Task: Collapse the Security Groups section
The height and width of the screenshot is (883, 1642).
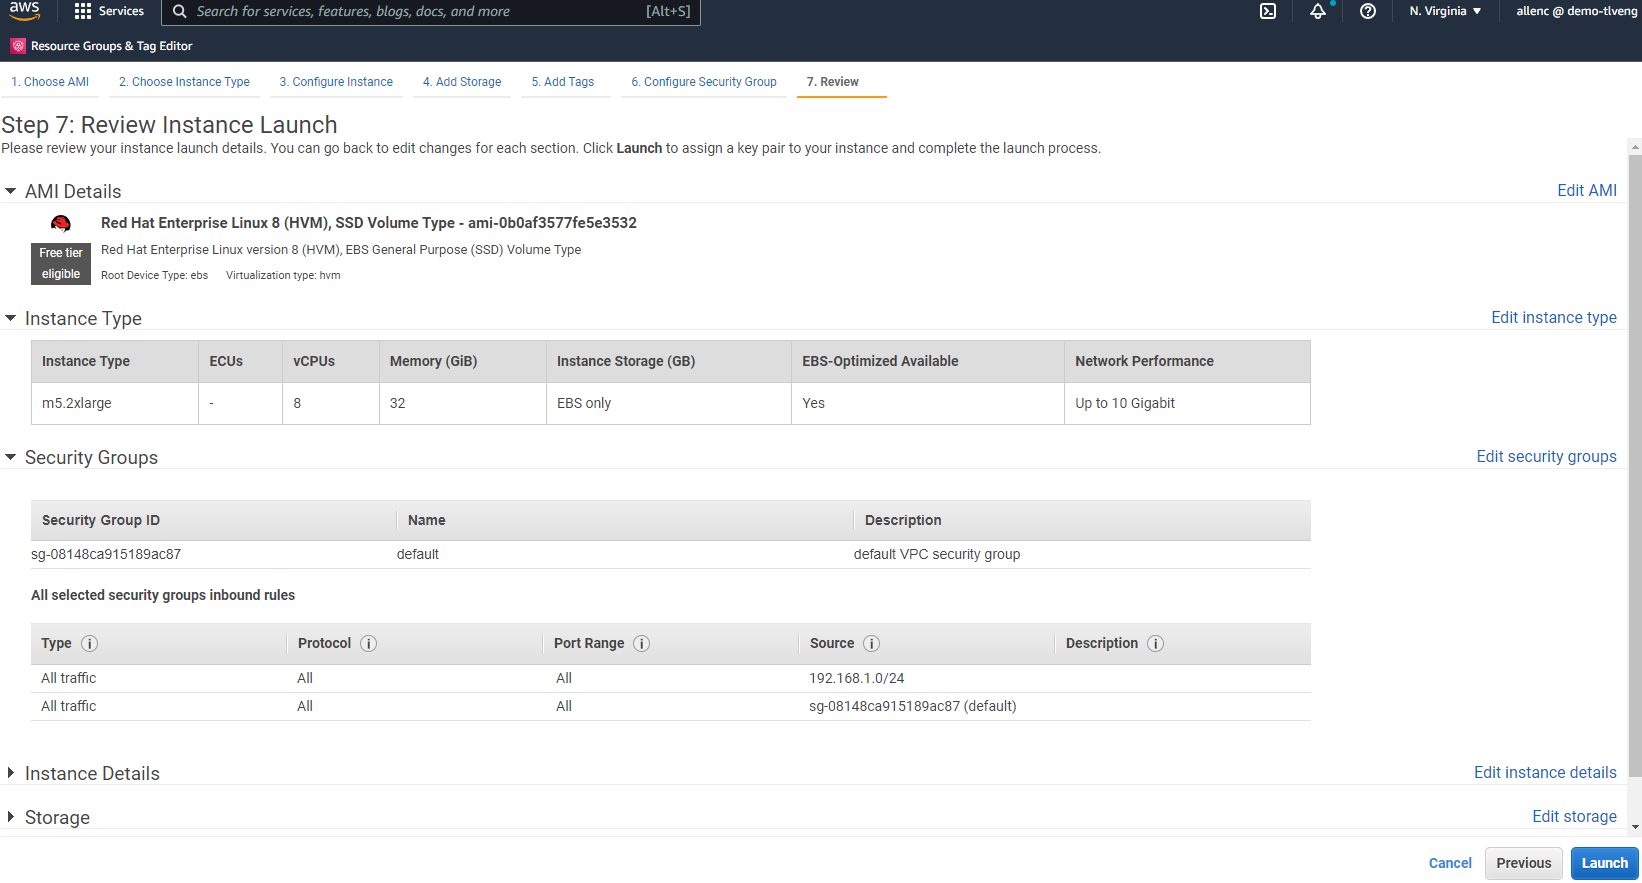Action: click(x=11, y=457)
